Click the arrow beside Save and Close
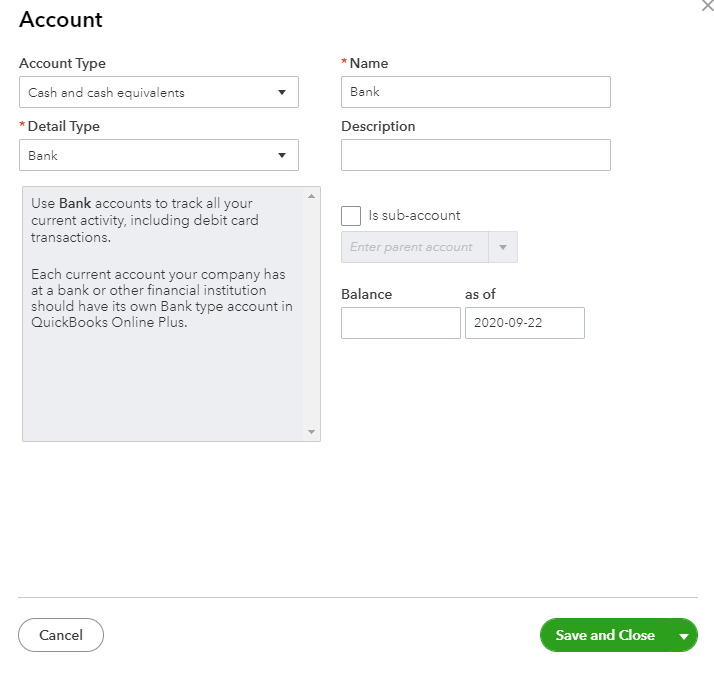The height and width of the screenshot is (677, 714). click(x=684, y=636)
